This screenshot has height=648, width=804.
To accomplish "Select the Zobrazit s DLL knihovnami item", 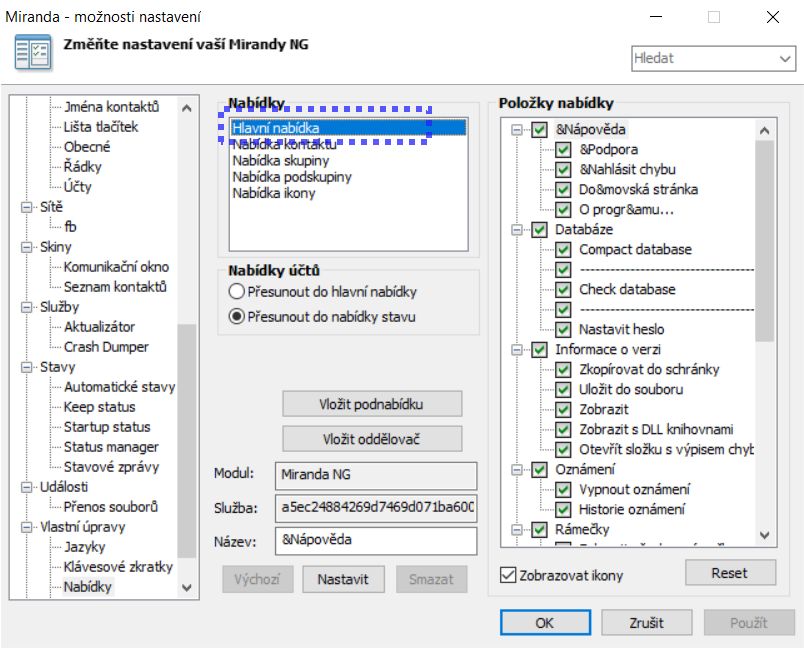I will point(656,430).
